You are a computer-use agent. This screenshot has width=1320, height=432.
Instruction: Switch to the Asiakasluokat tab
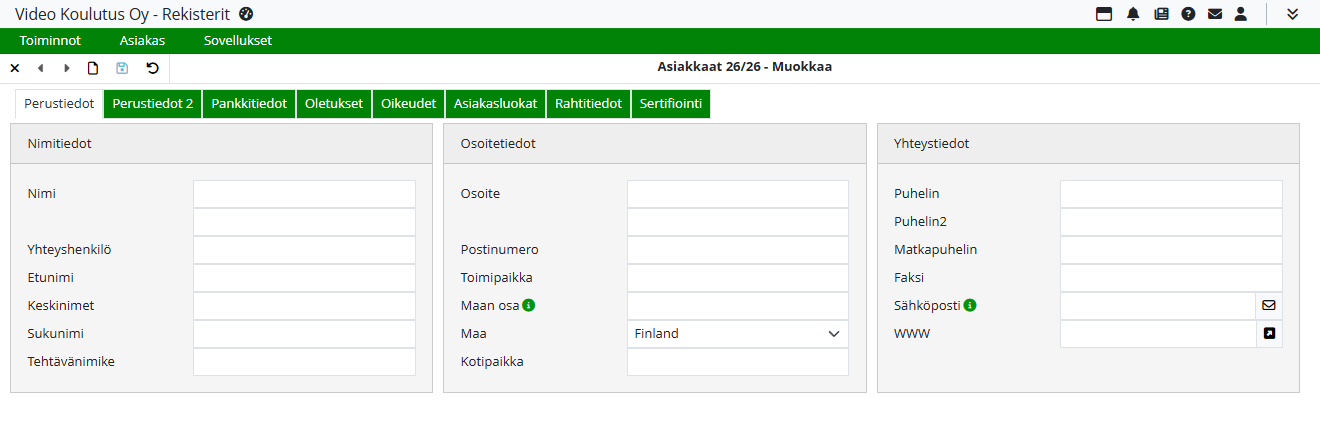[x=496, y=104]
